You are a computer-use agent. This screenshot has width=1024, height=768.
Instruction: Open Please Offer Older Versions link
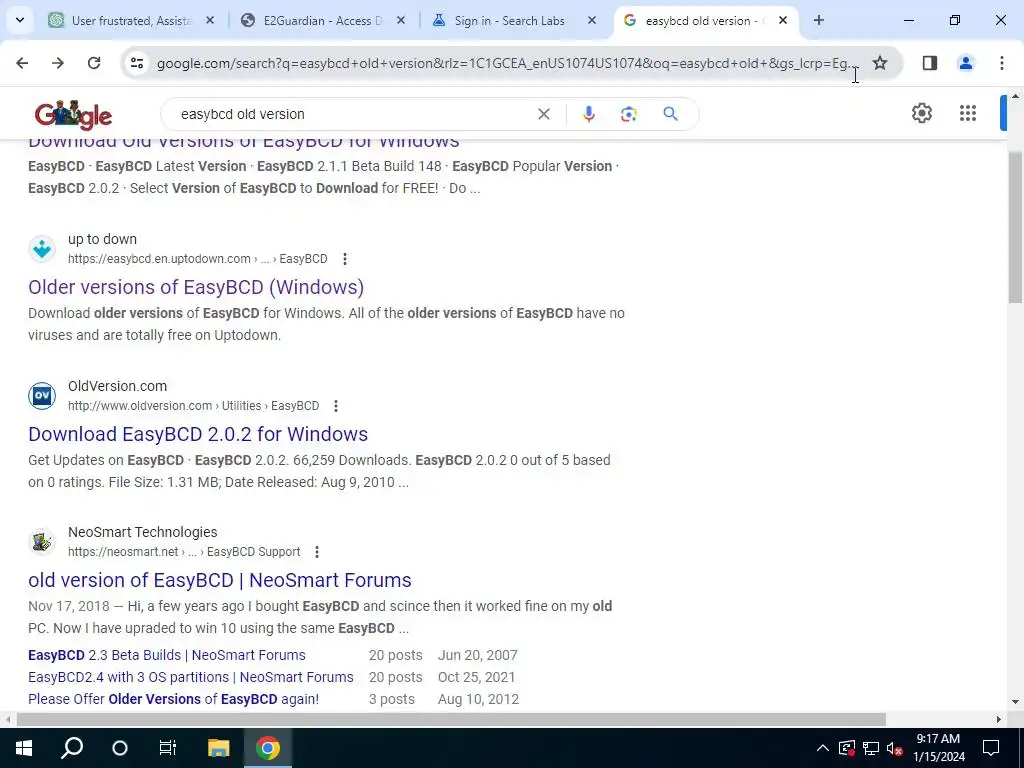pos(173,699)
